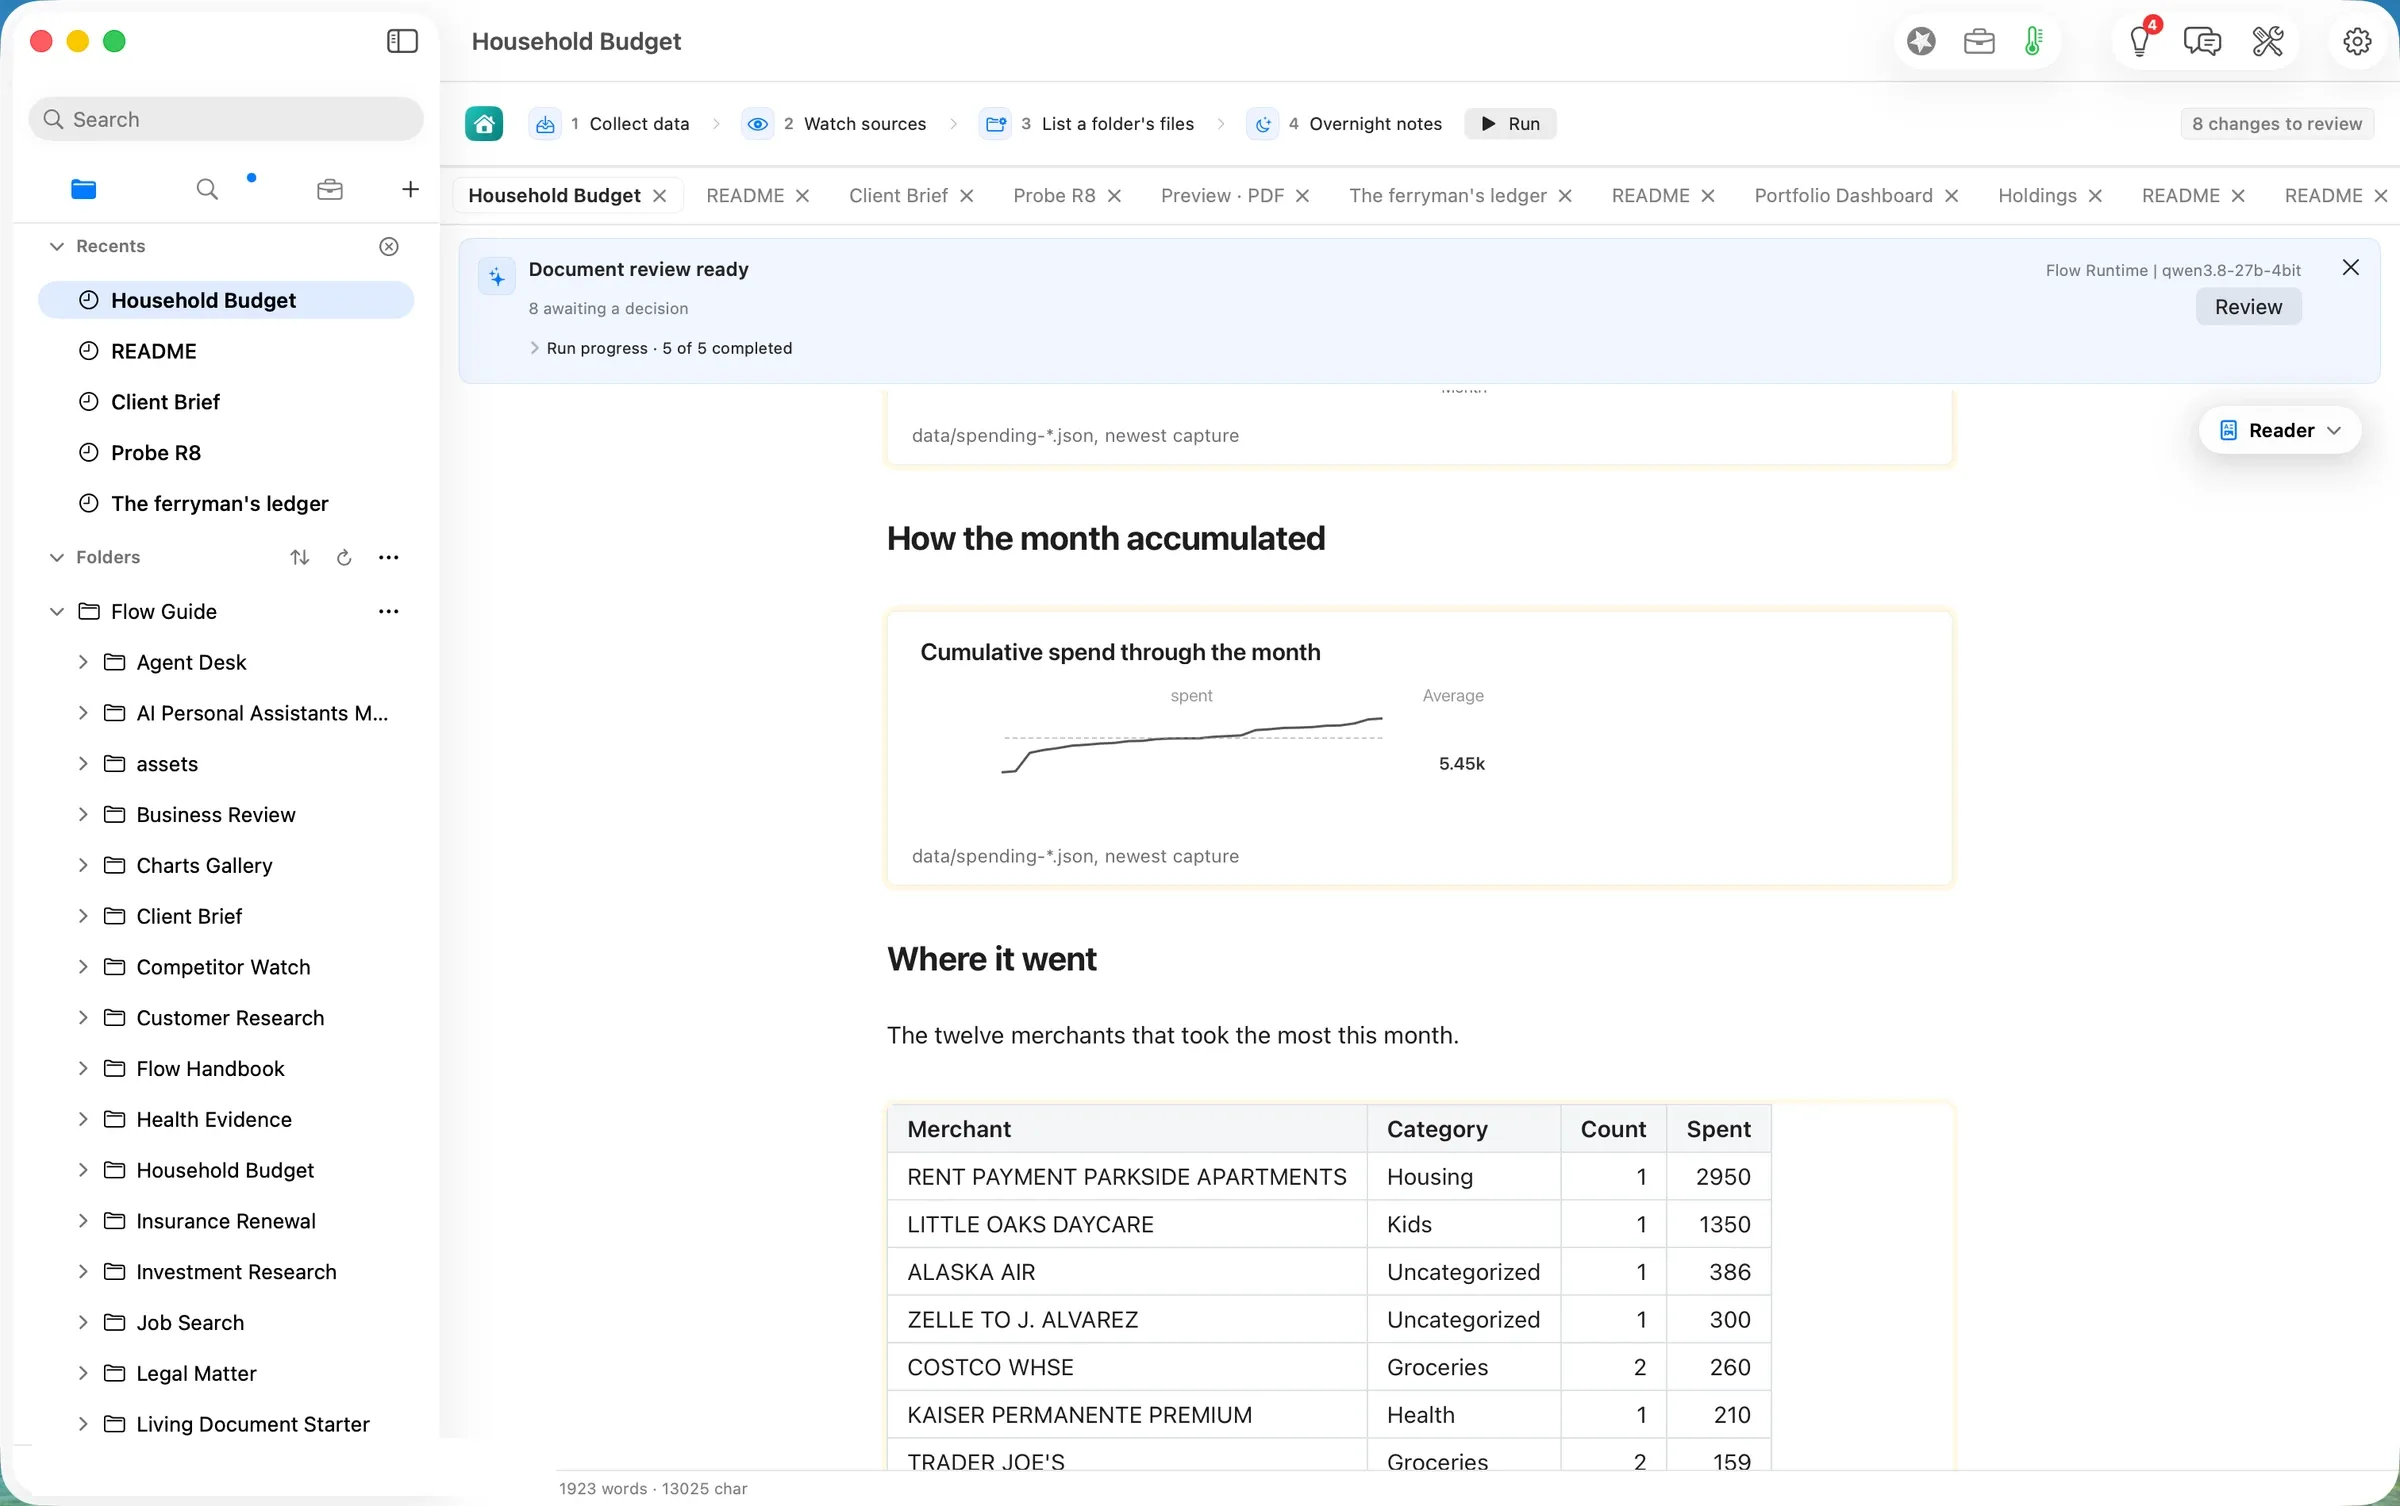2400x1506 pixels.
Task: Open the sidebar search magnifier icon
Action: 207,189
